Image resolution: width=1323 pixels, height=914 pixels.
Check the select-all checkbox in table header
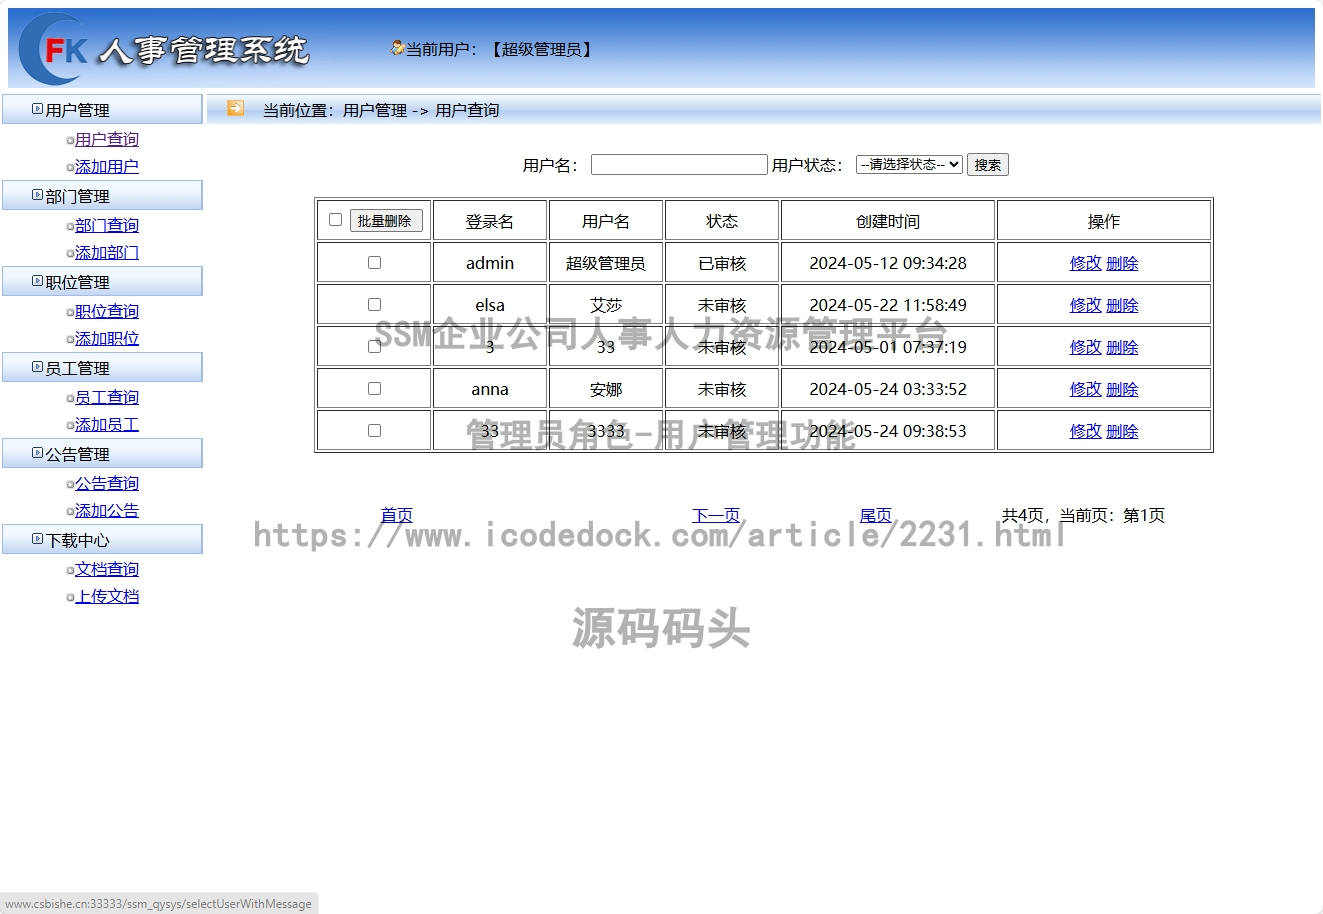336,219
